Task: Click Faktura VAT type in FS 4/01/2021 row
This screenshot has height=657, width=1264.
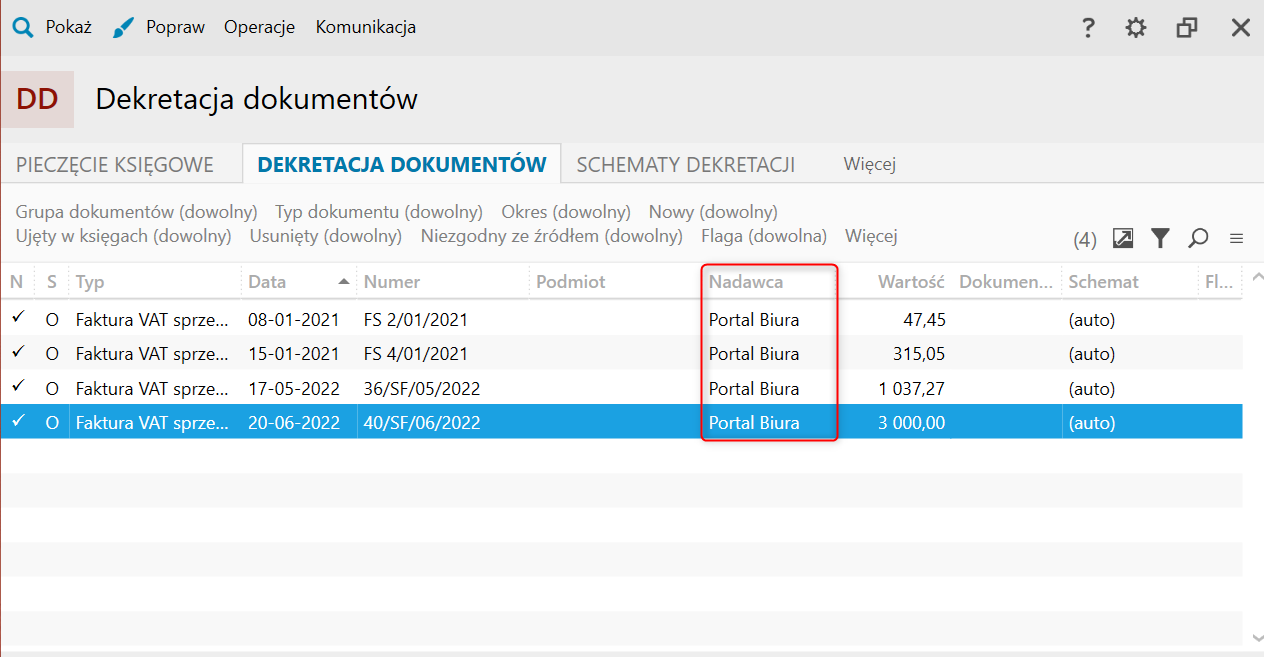Action: (x=153, y=354)
